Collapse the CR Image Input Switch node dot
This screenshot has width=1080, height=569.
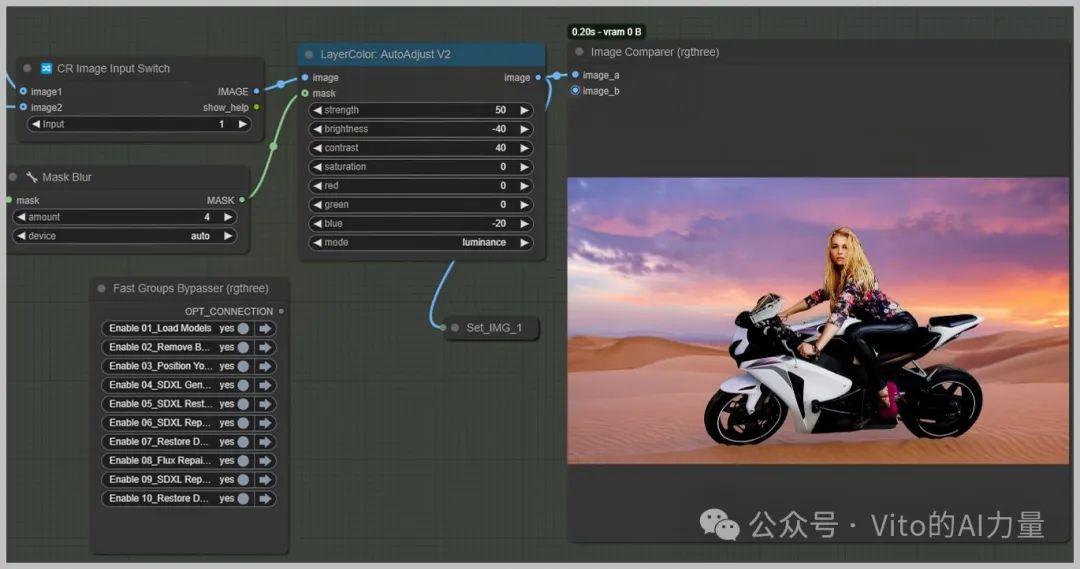pos(28,68)
